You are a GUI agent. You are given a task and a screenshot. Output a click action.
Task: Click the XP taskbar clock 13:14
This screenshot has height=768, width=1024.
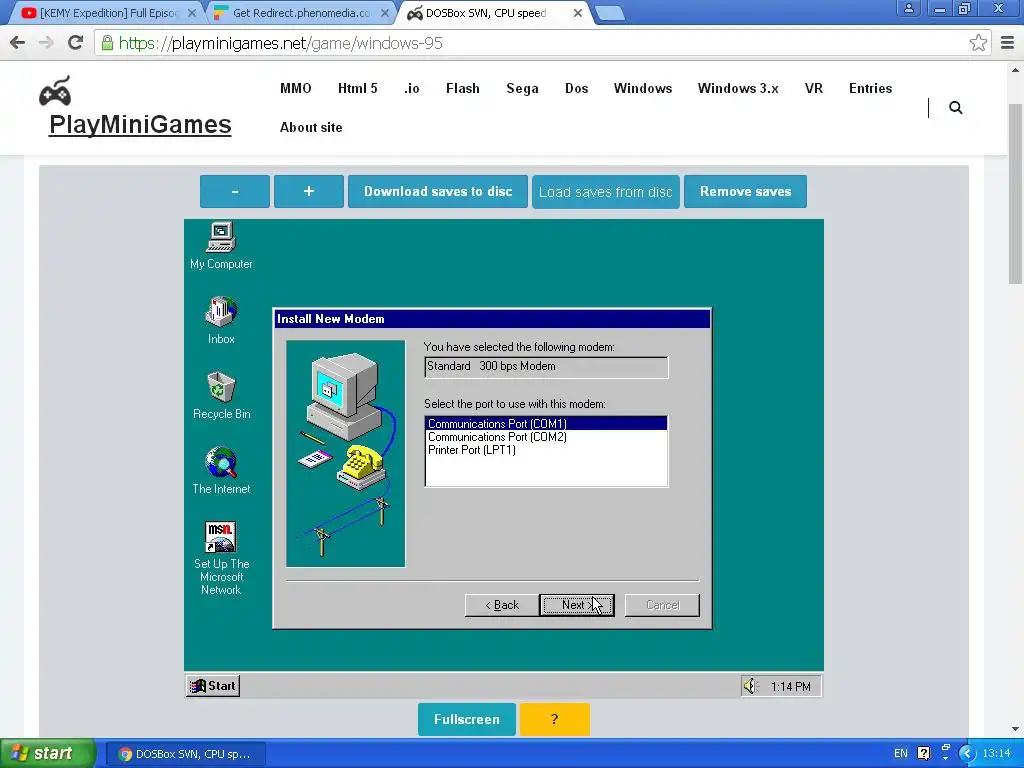pos(997,753)
